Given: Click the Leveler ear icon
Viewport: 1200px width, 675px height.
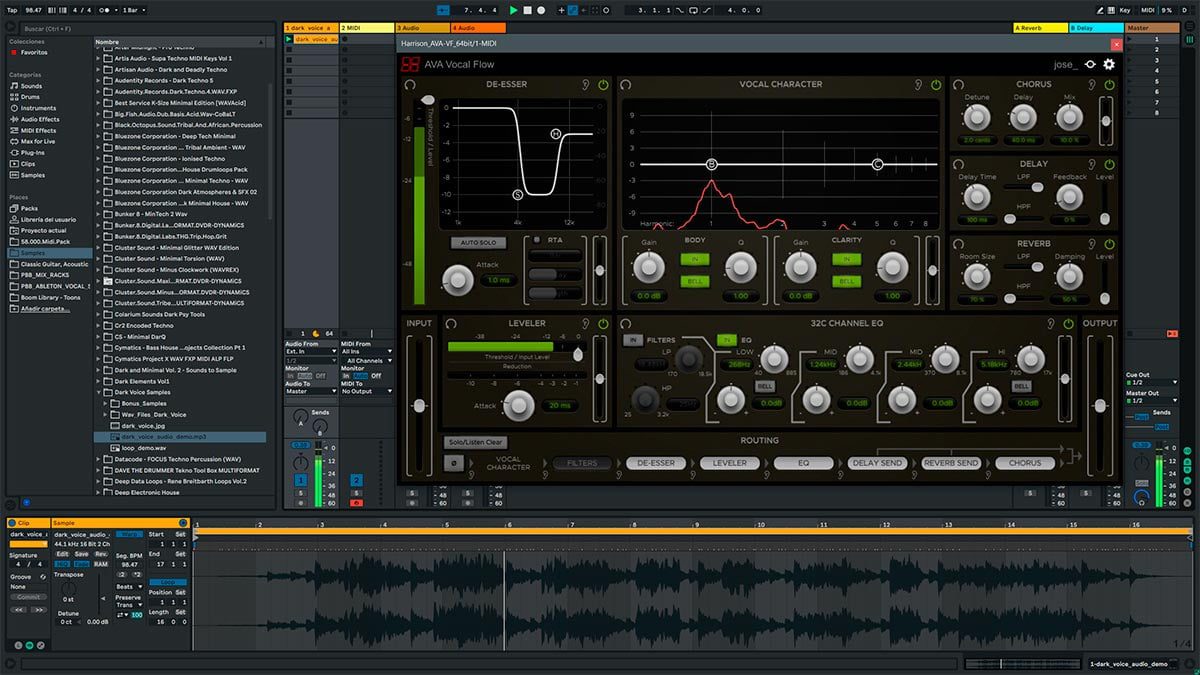Looking at the screenshot, I should pos(585,324).
